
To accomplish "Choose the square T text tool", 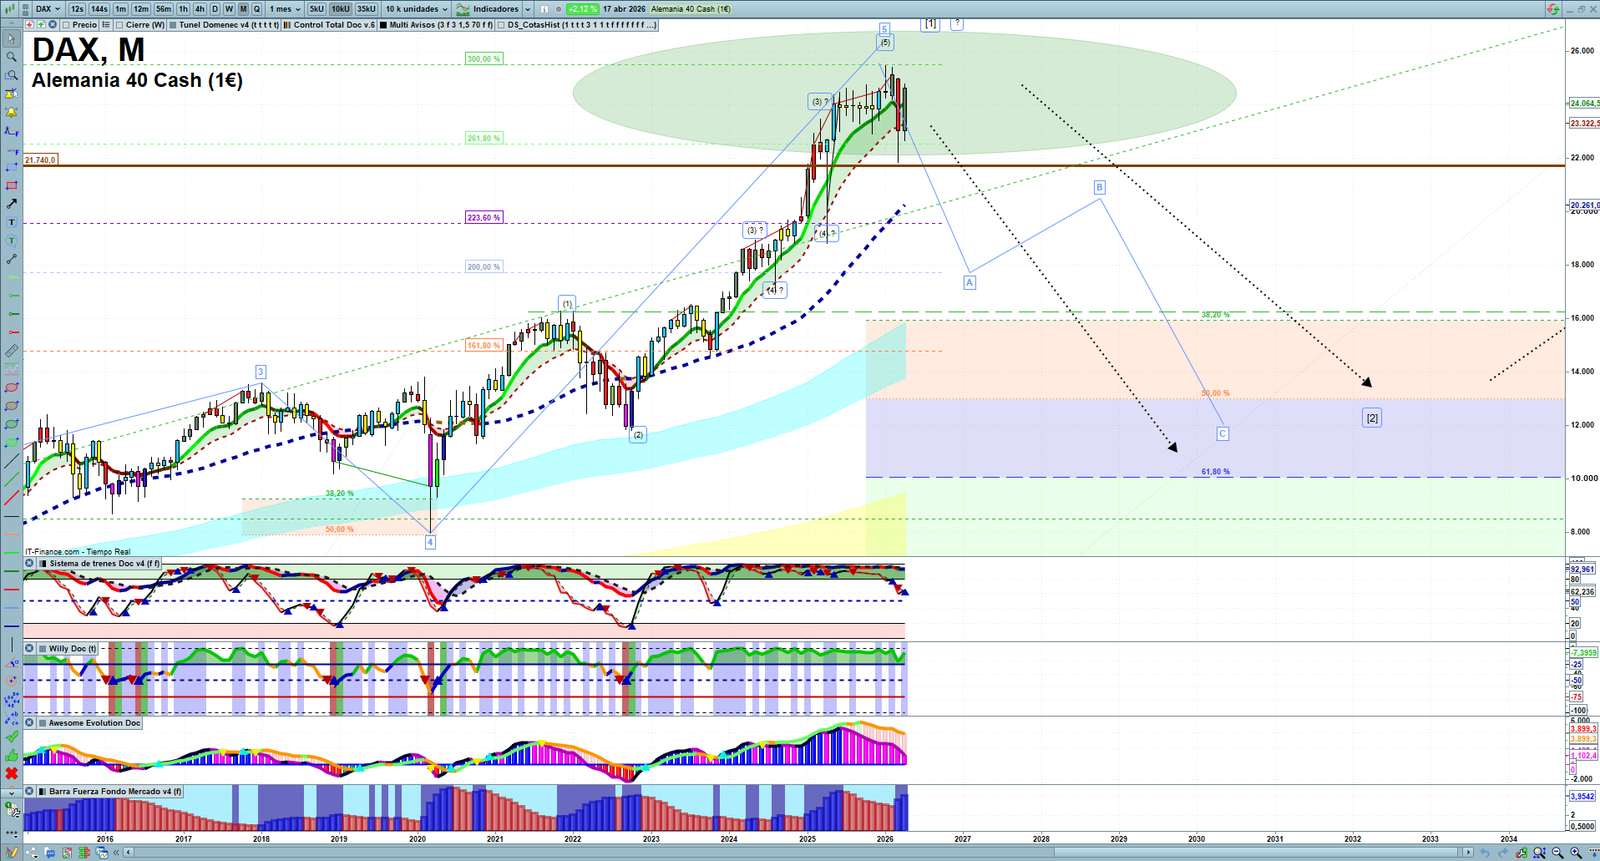I will (x=11, y=222).
